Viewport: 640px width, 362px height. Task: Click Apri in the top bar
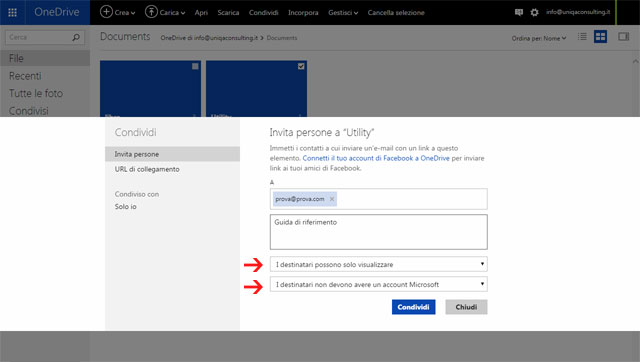pyautogui.click(x=201, y=13)
